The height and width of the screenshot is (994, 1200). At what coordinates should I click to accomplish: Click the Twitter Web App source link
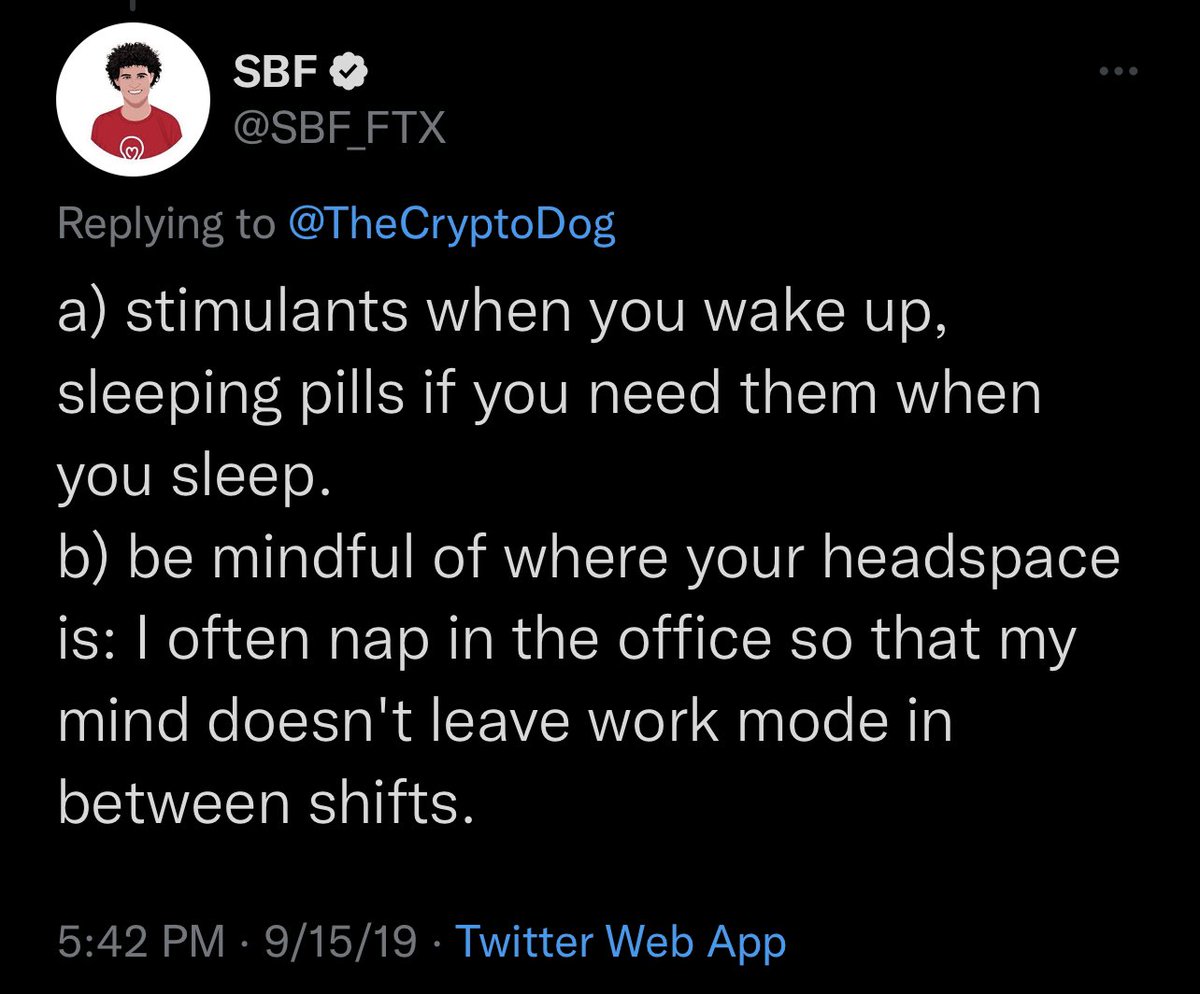pos(620,942)
